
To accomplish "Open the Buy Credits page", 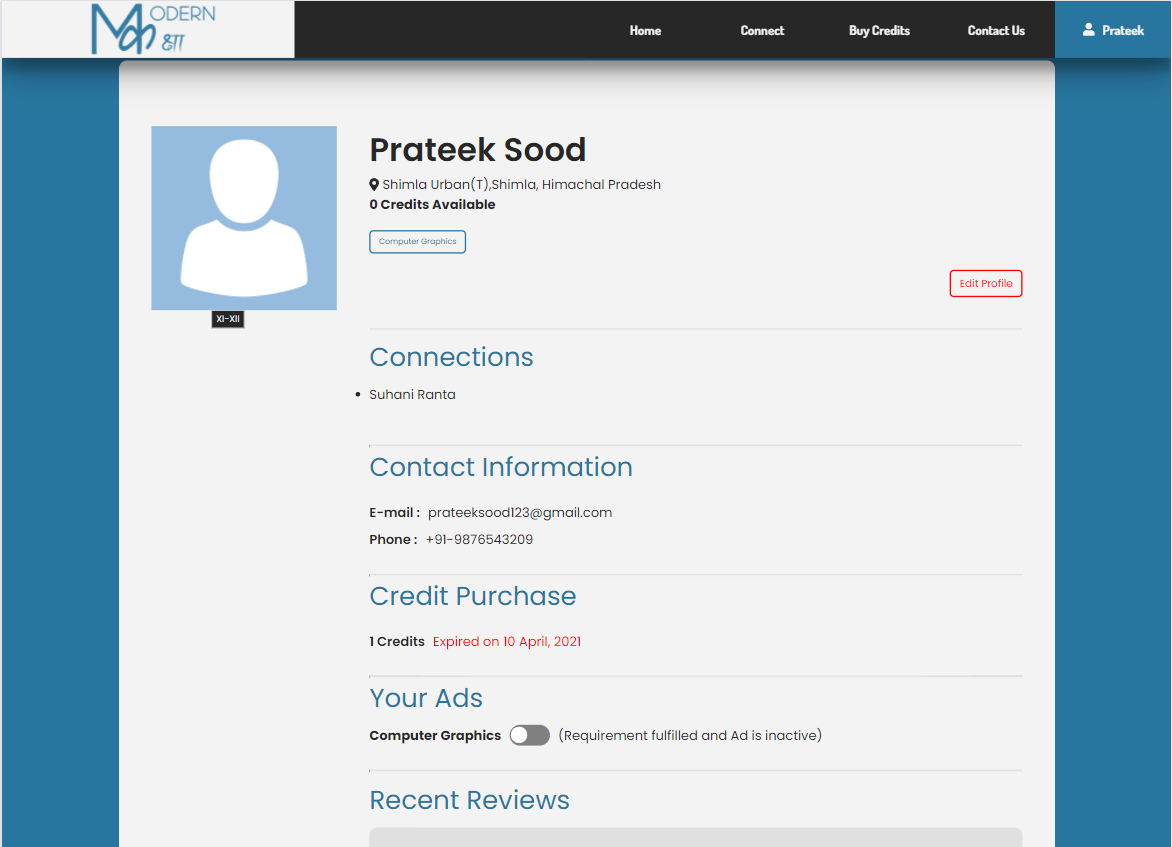I will tap(879, 30).
